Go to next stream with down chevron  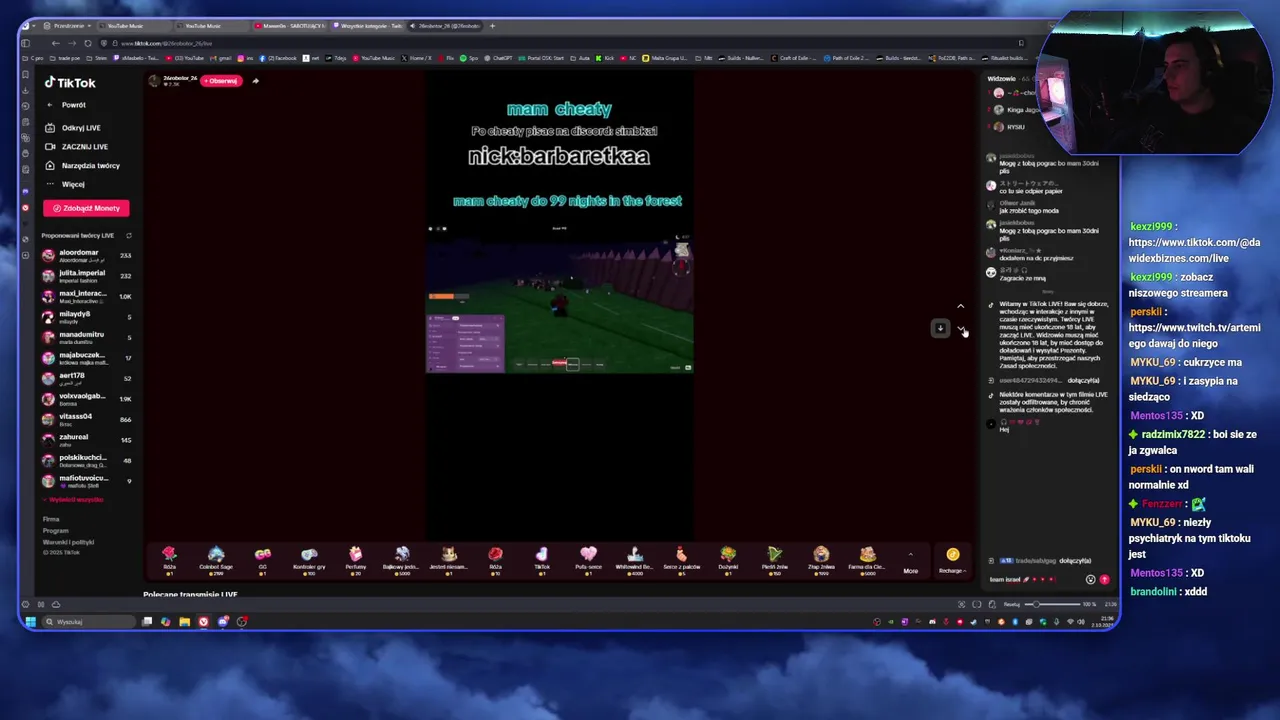pyautogui.click(x=960, y=329)
